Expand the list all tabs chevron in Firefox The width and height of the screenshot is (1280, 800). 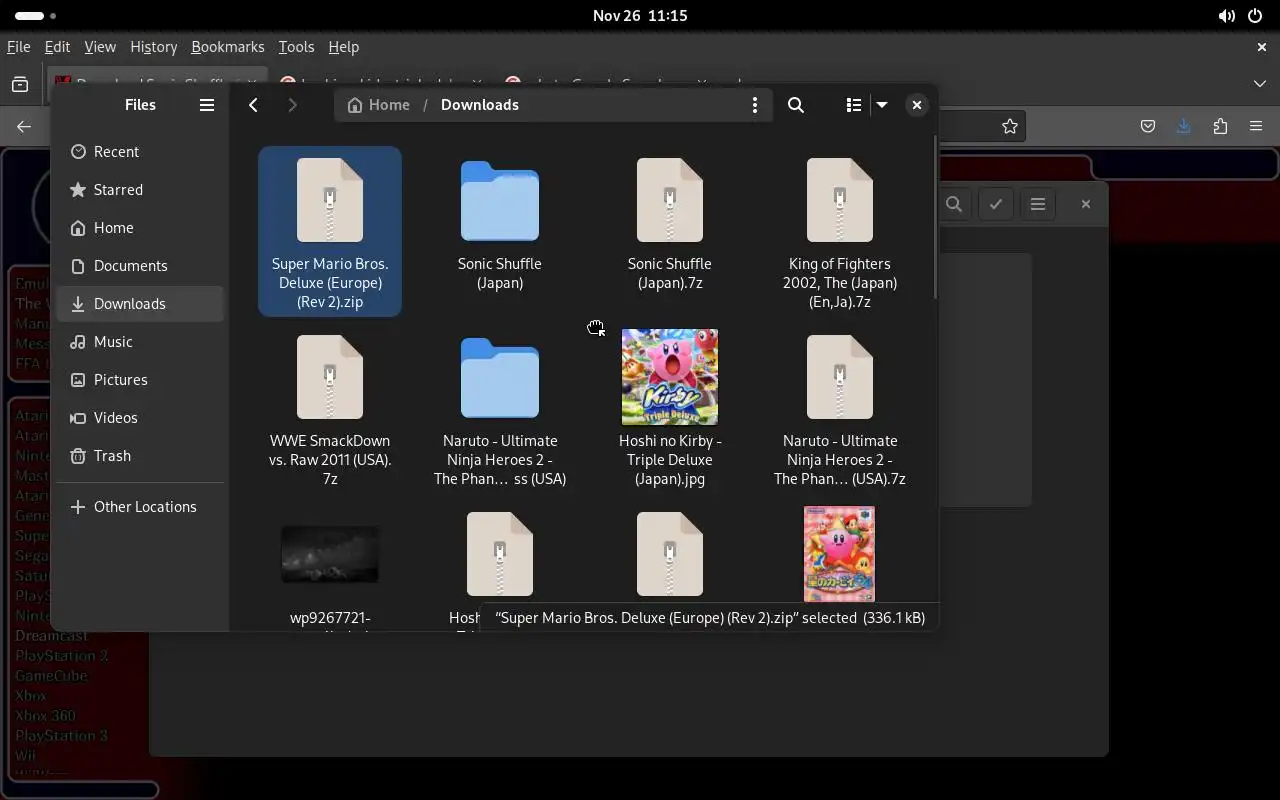click(x=1260, y=84)
